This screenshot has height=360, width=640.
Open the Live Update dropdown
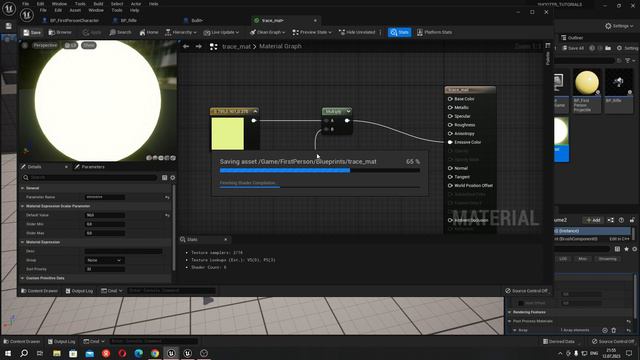[221, 32]
